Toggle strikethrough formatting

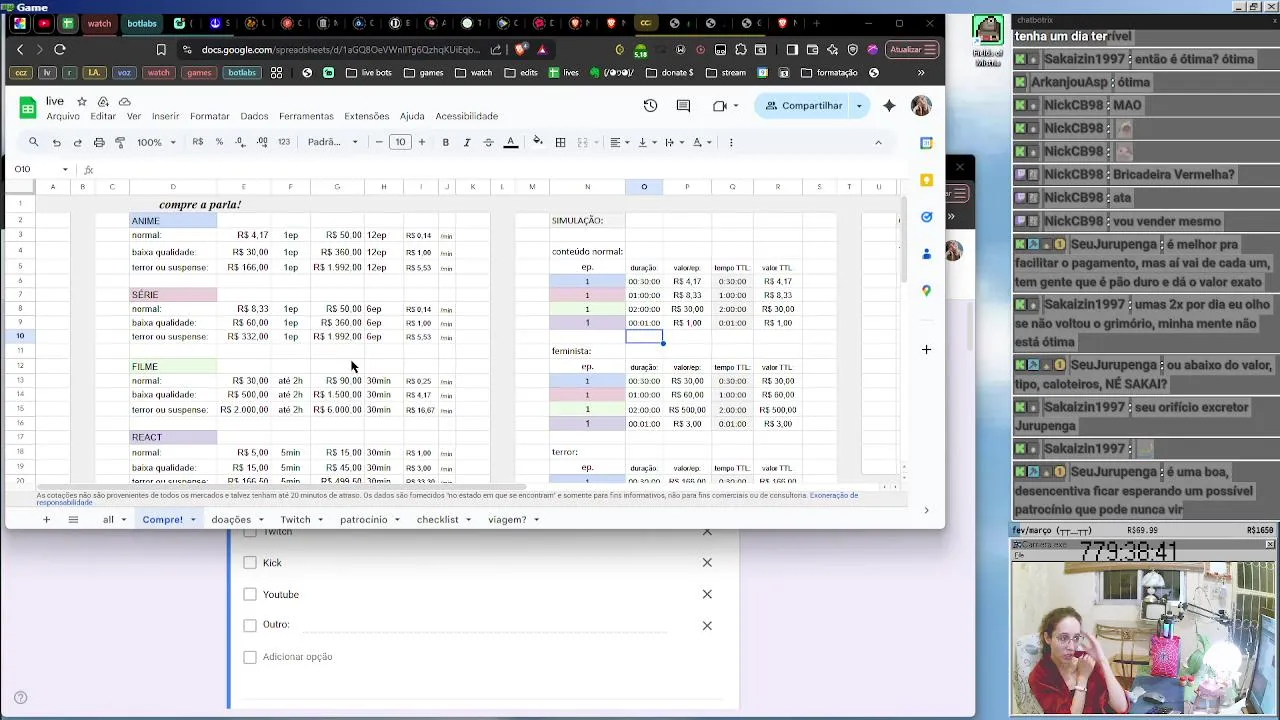coord(488,142)
